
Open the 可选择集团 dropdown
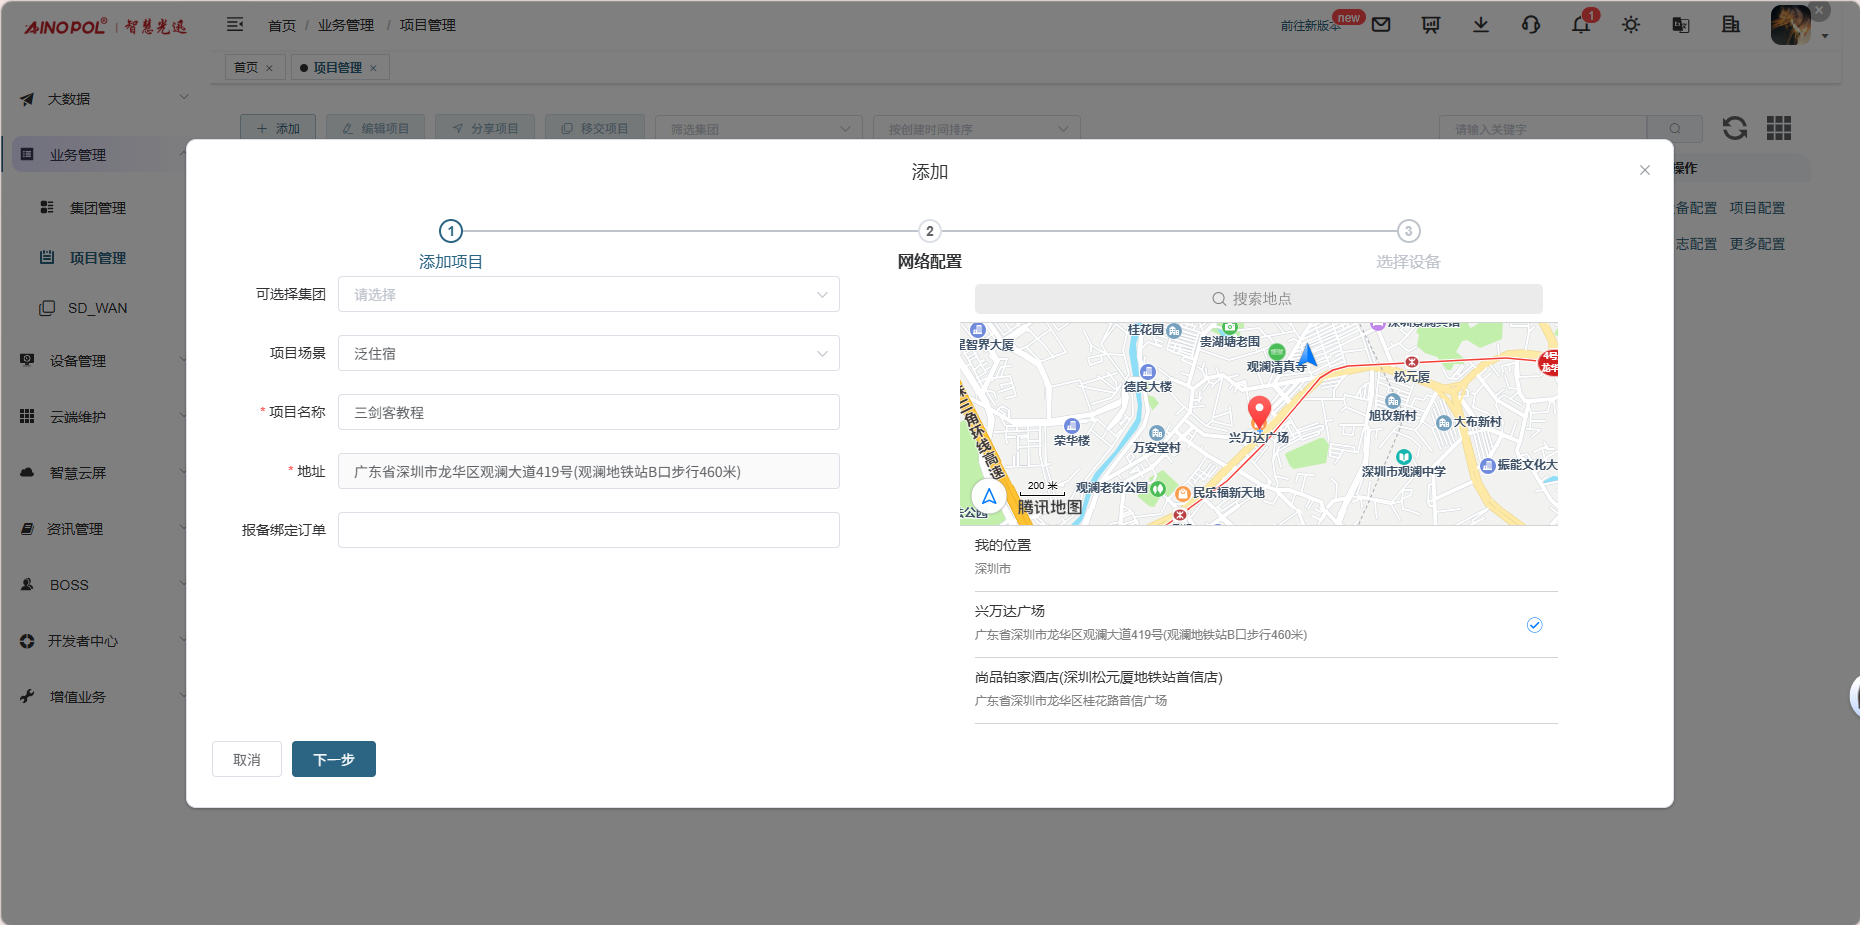588,294
